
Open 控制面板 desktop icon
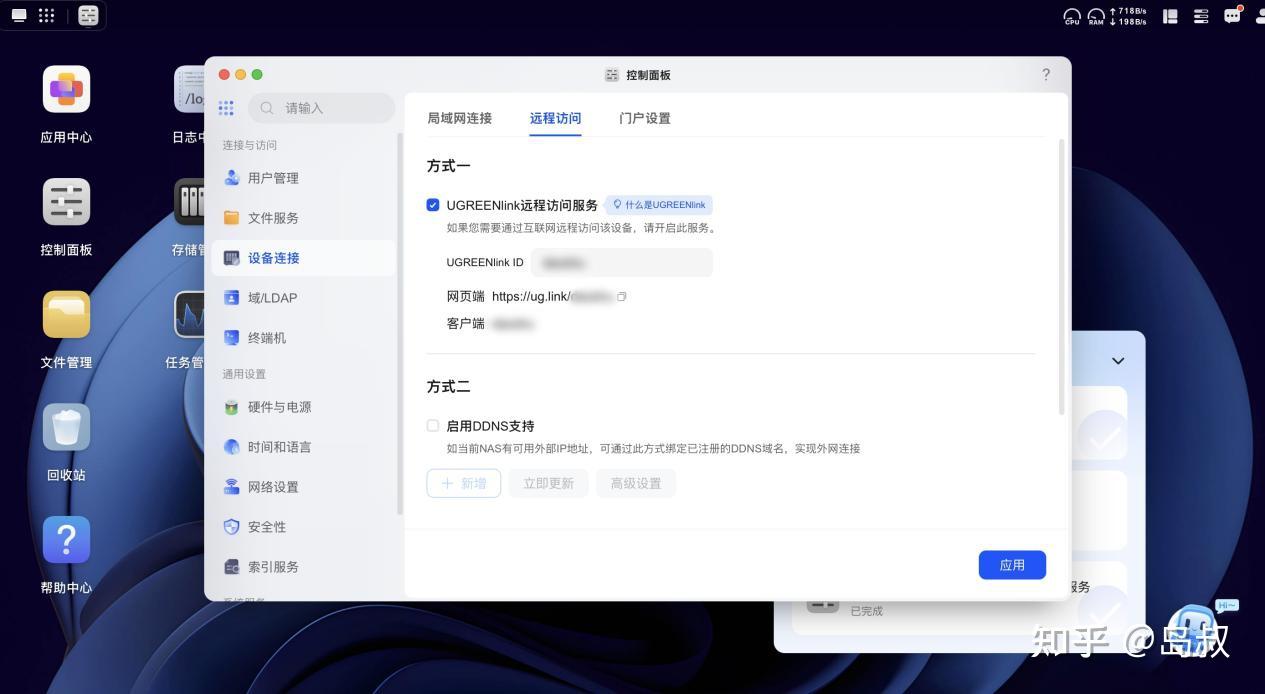coord(66,217)
